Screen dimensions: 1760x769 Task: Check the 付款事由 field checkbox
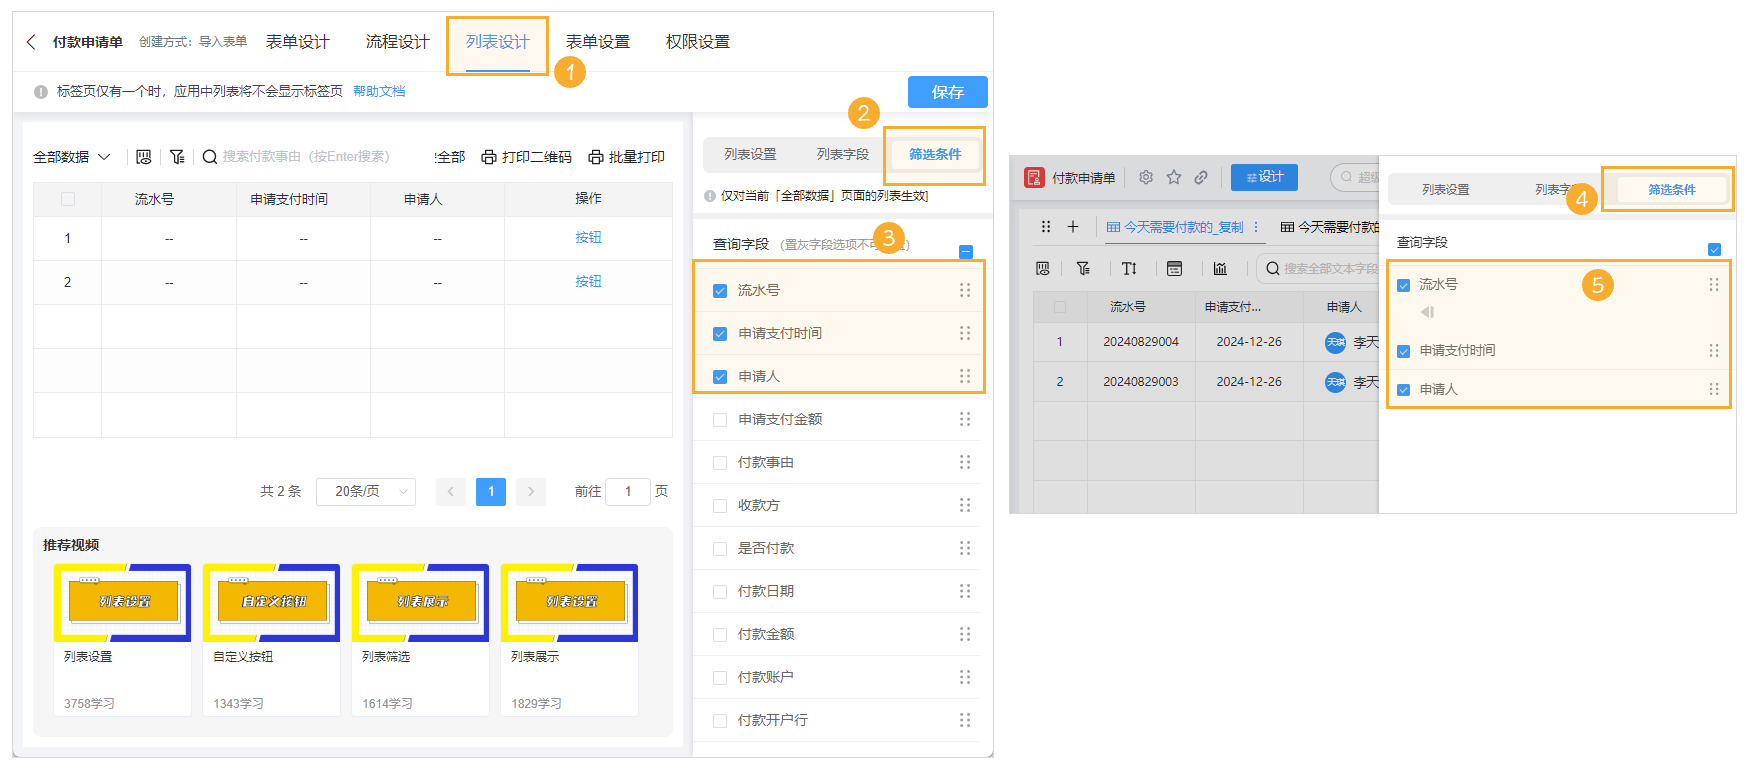(x=720, y=463)
